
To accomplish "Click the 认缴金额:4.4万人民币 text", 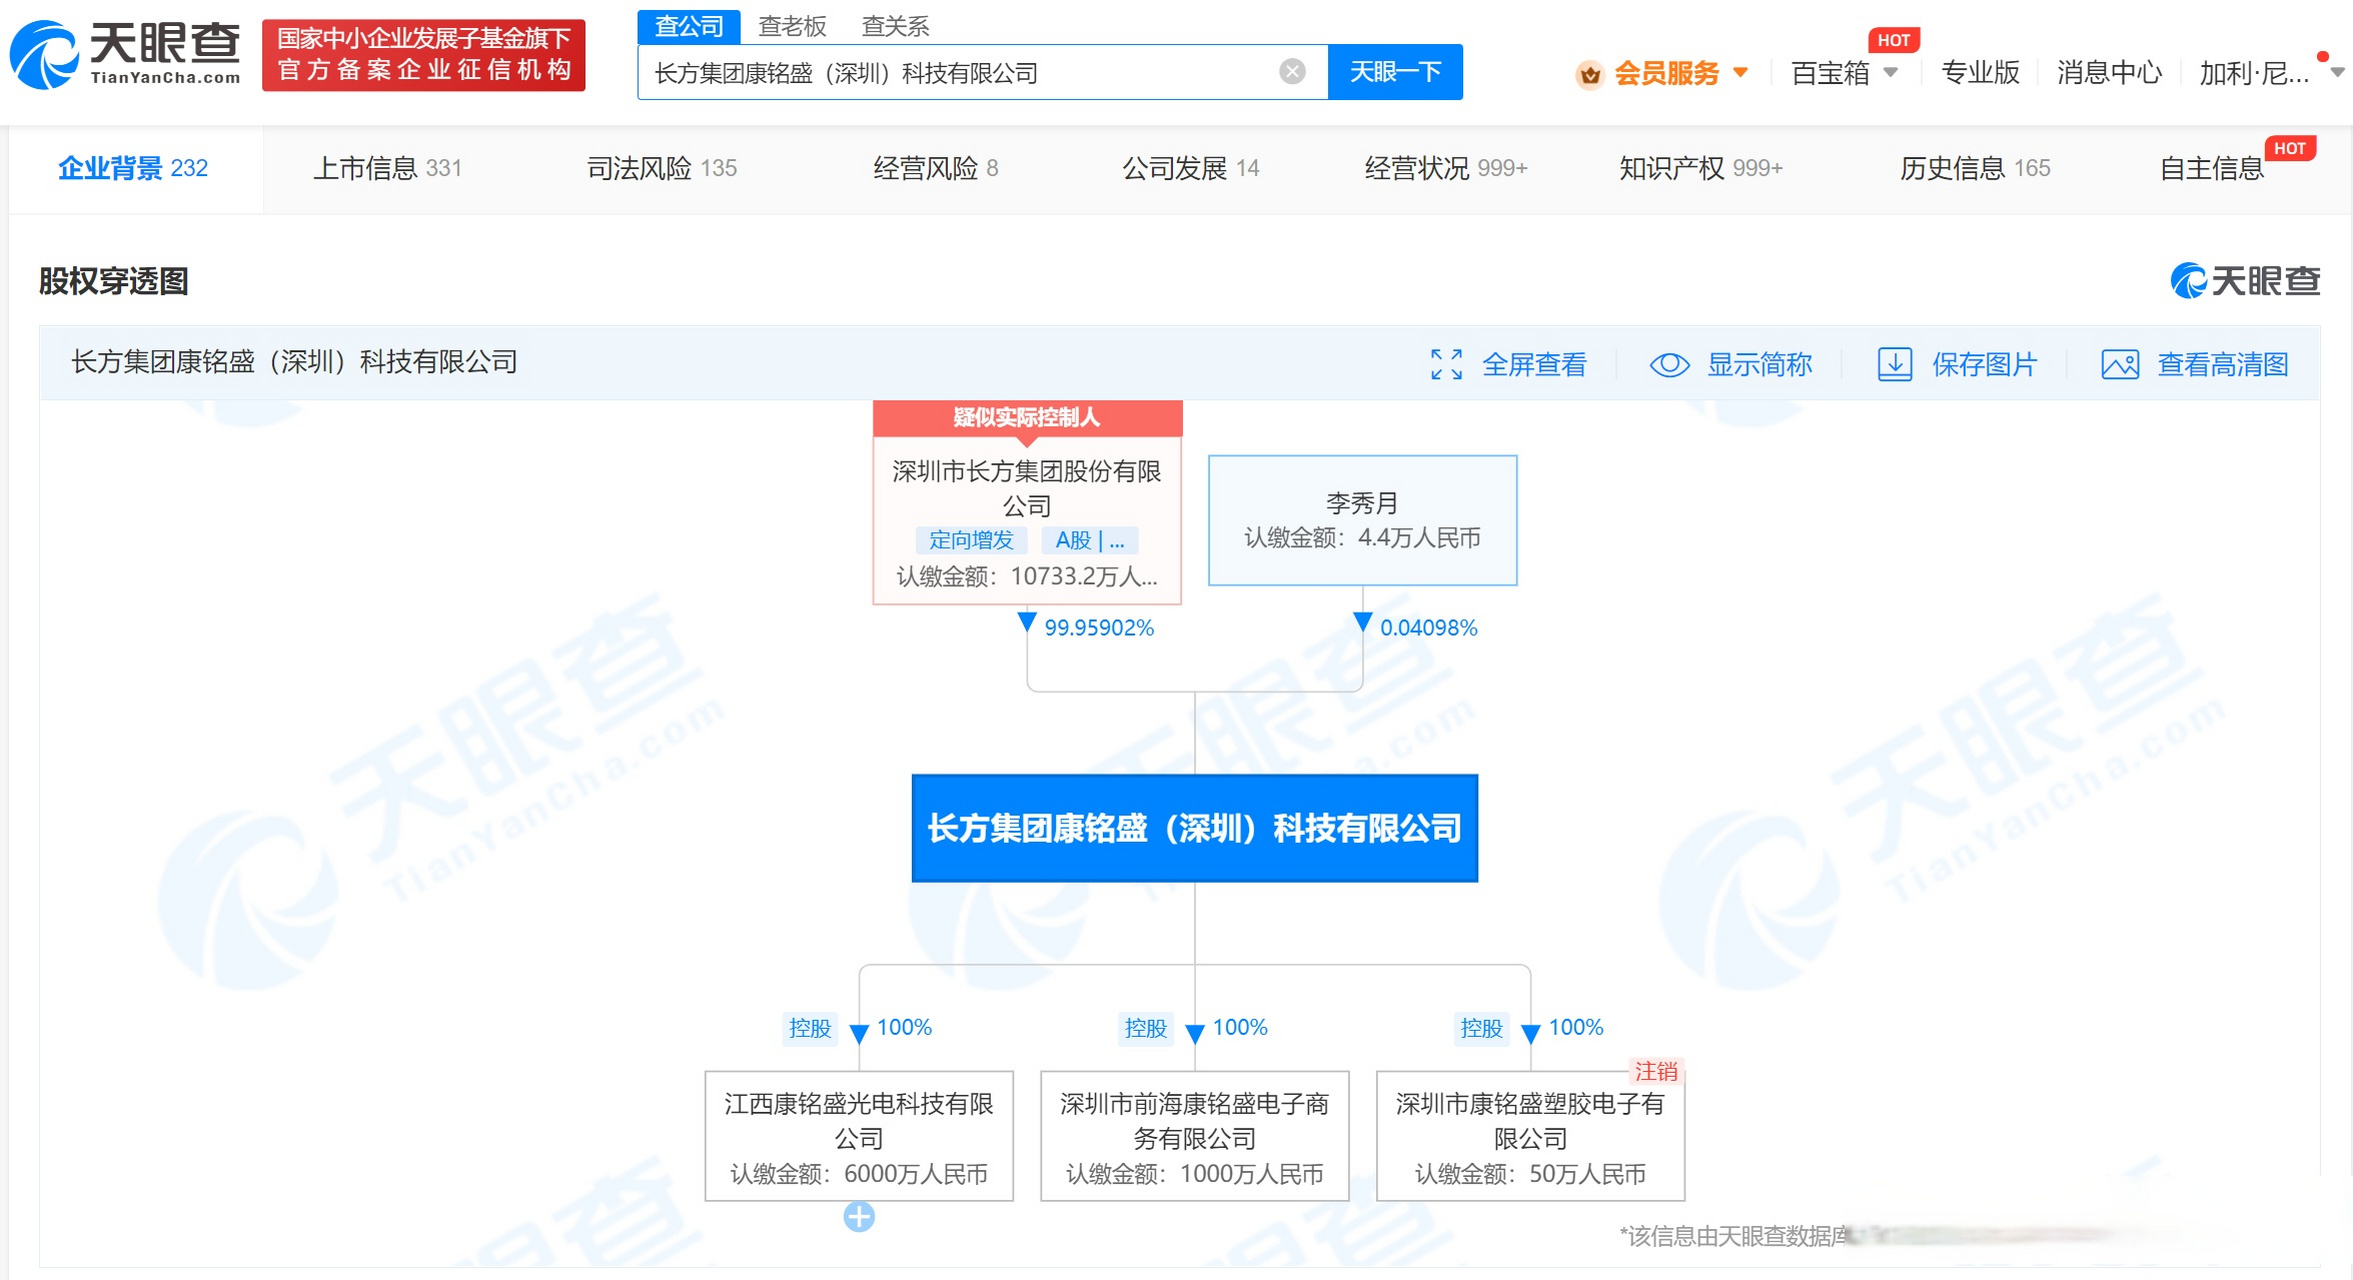I will [x=1362, y=538].
